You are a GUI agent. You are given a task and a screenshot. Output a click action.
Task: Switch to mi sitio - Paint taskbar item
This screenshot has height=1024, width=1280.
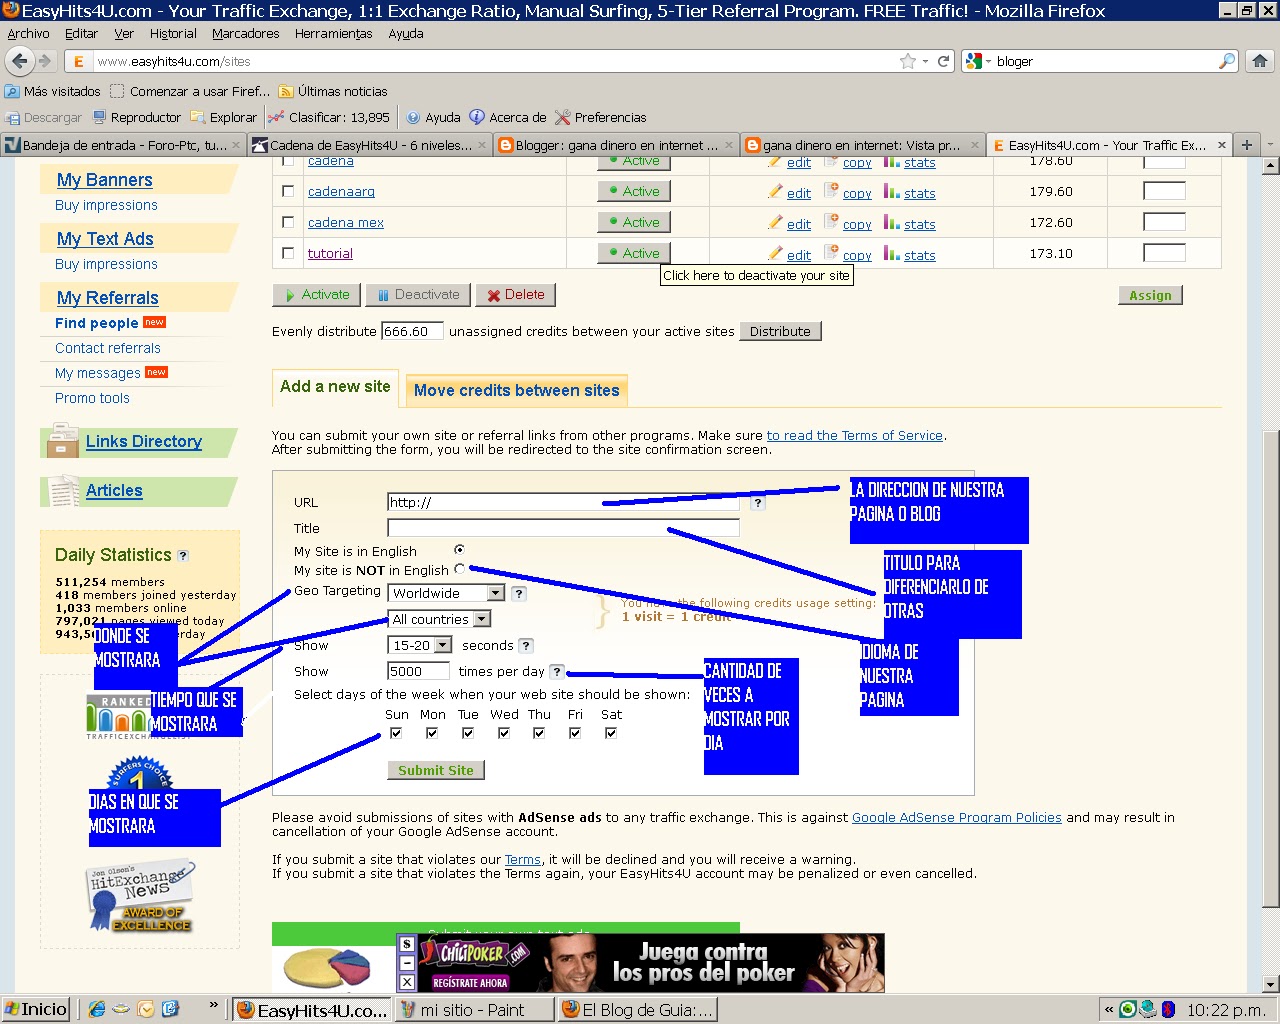(x=474, y=1010)
